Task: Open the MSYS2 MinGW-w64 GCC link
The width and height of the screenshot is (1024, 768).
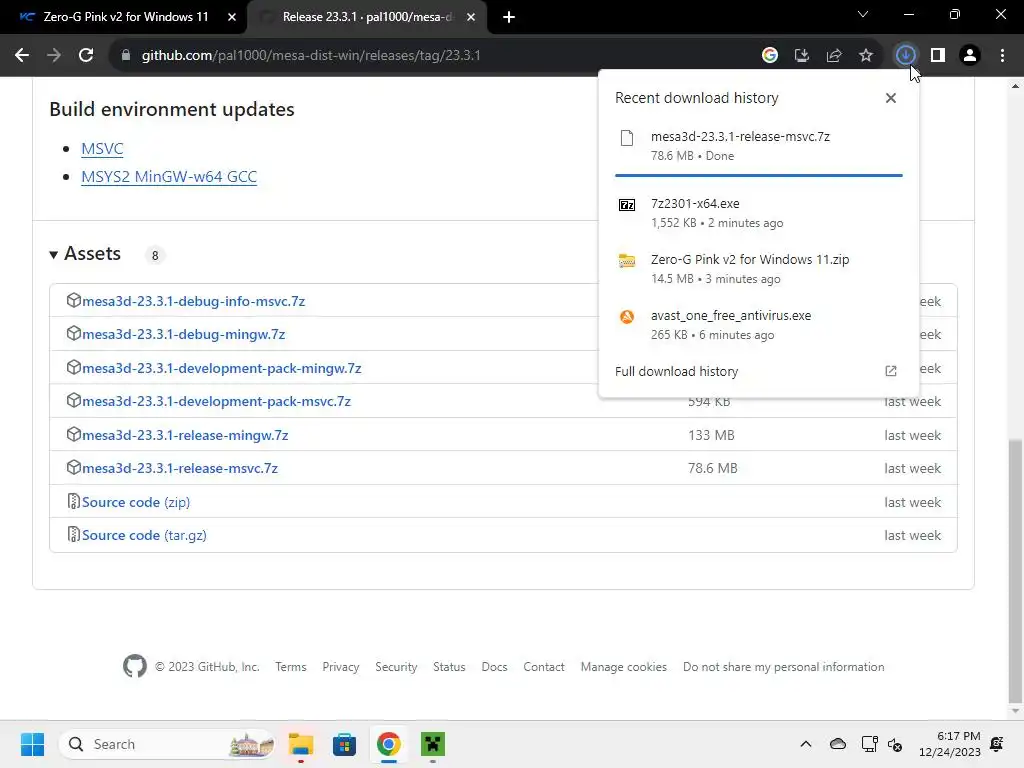Action: [169, 177]
